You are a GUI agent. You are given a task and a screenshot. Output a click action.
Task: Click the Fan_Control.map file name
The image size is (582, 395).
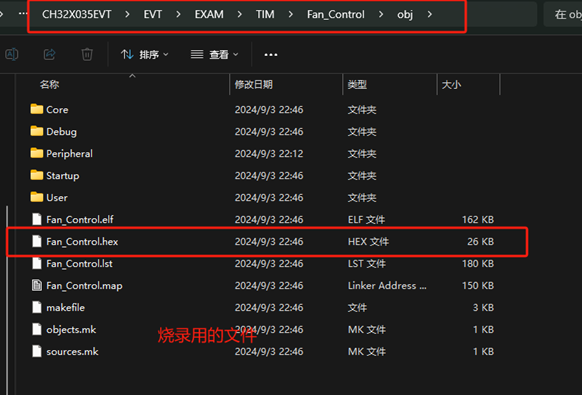click(84, 286)
